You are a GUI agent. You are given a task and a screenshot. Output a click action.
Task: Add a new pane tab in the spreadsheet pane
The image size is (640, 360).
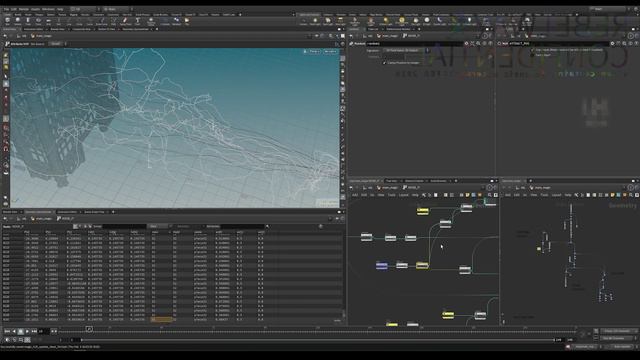(x=113, y=212)
